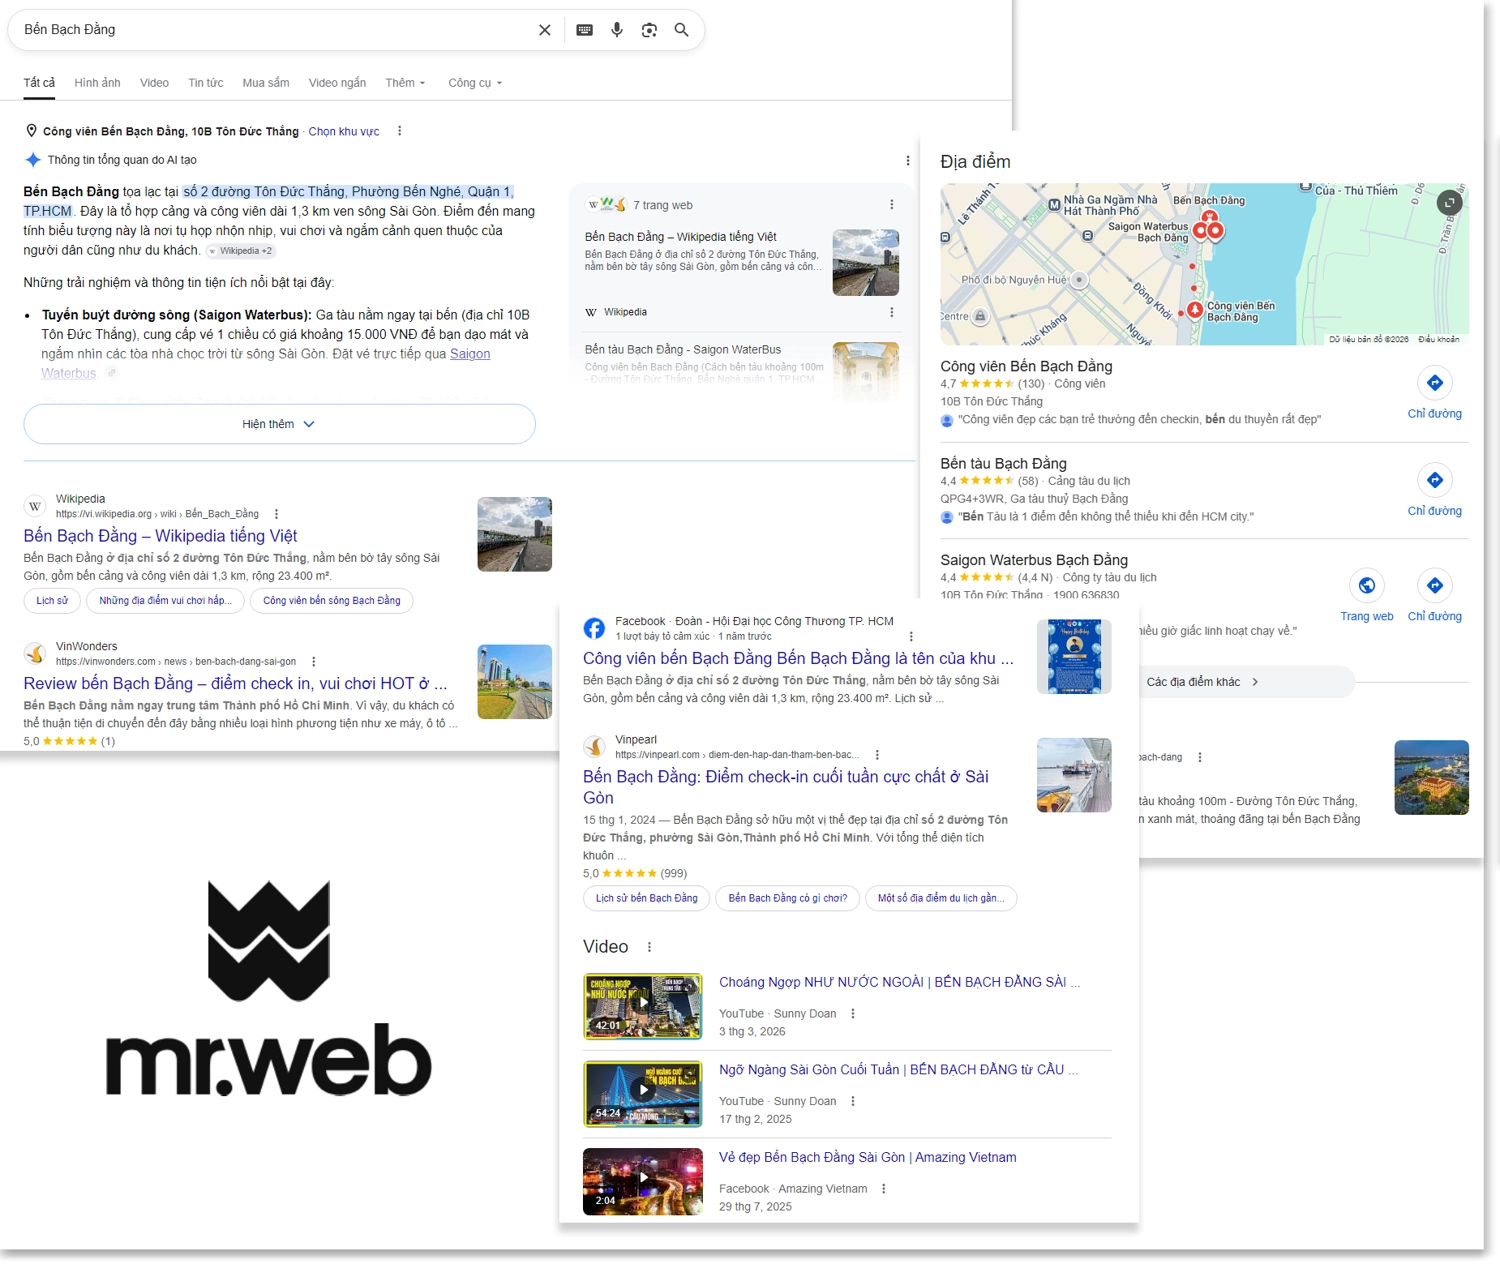Open Vẻ đẹp Bến Bạch Đằng Sài Gòn video title
1500x1264 pixels.
point(867,1157)
